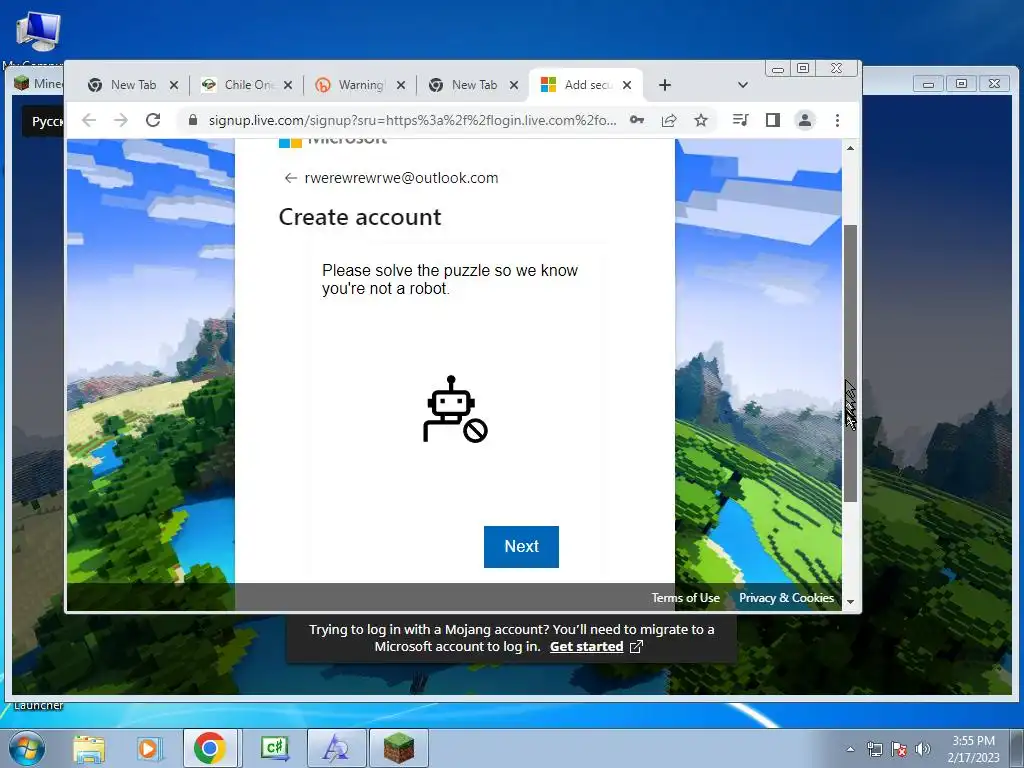Click the scrollbar down arrow
The image size is (1024, 768).
(x=850, y=601)
